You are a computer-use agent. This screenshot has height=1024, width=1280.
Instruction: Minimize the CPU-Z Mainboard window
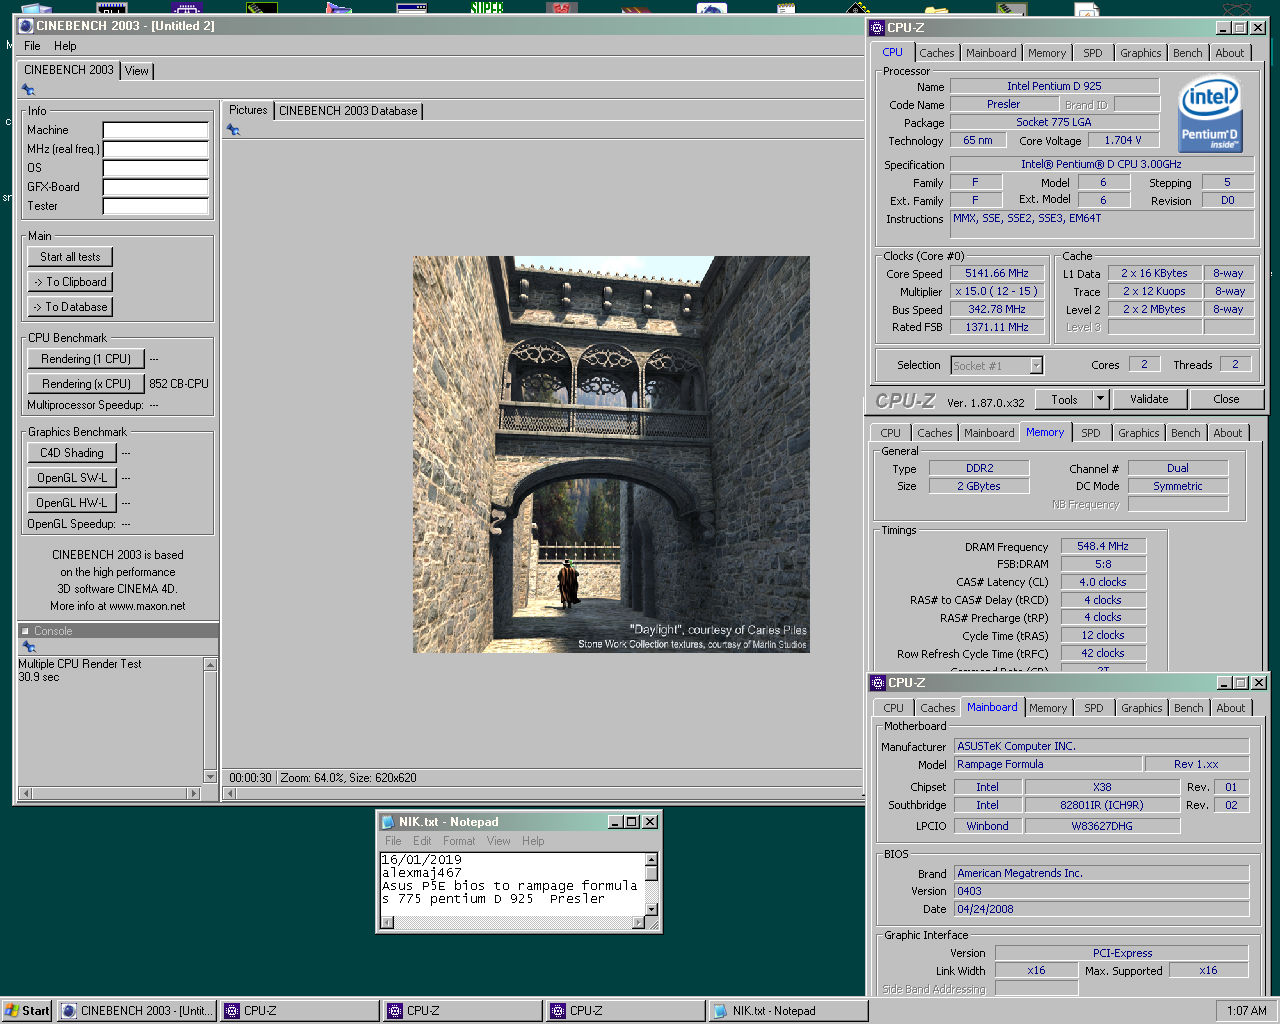pos(1224,683)
